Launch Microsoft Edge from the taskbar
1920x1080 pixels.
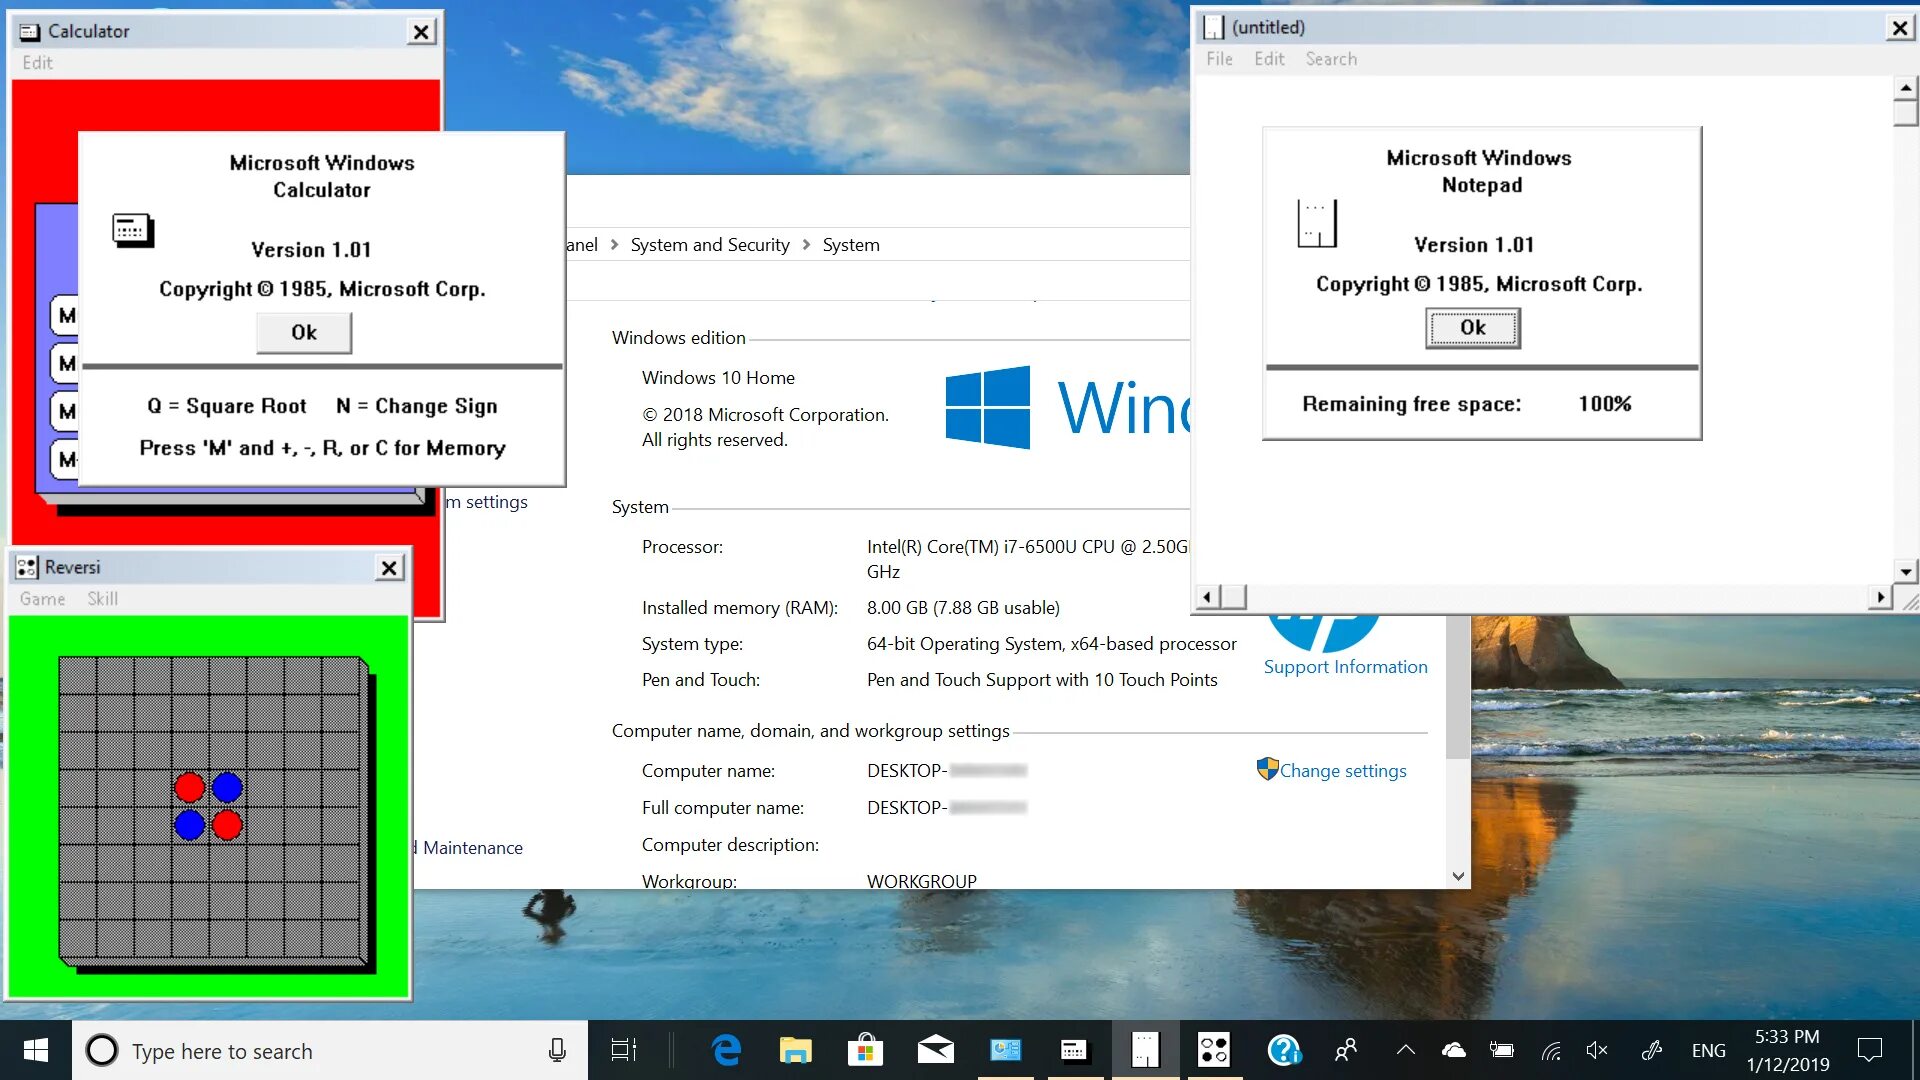[726, 1050]
